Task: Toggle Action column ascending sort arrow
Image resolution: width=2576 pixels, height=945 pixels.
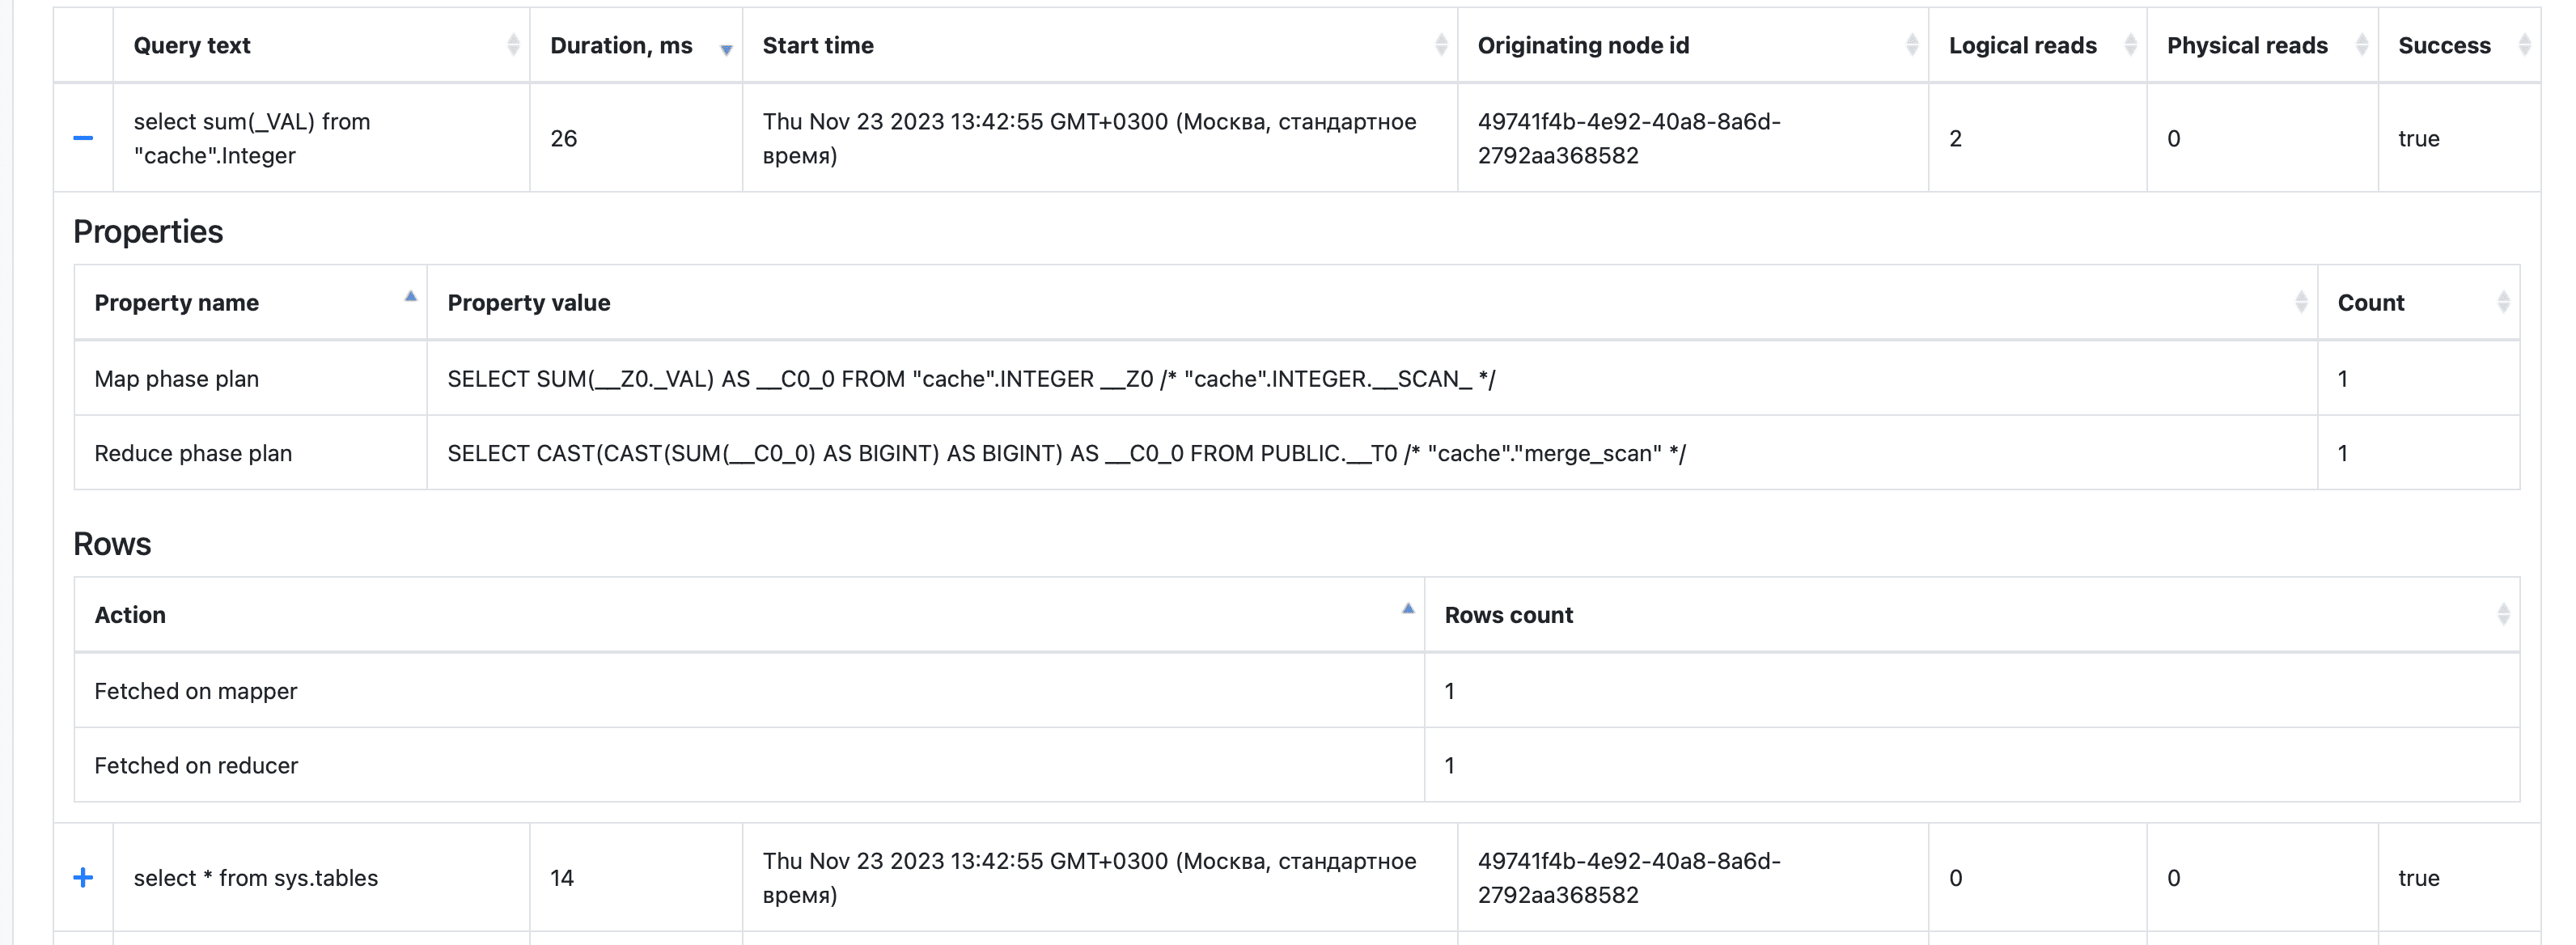Action: pos(1407,609)
